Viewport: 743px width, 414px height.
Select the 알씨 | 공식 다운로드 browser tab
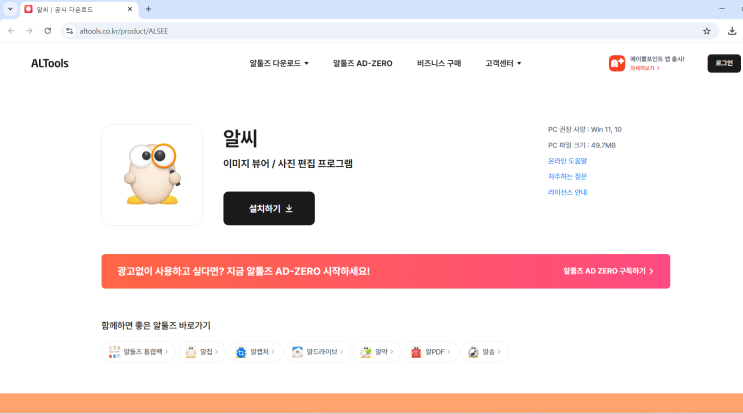[79, 9]
